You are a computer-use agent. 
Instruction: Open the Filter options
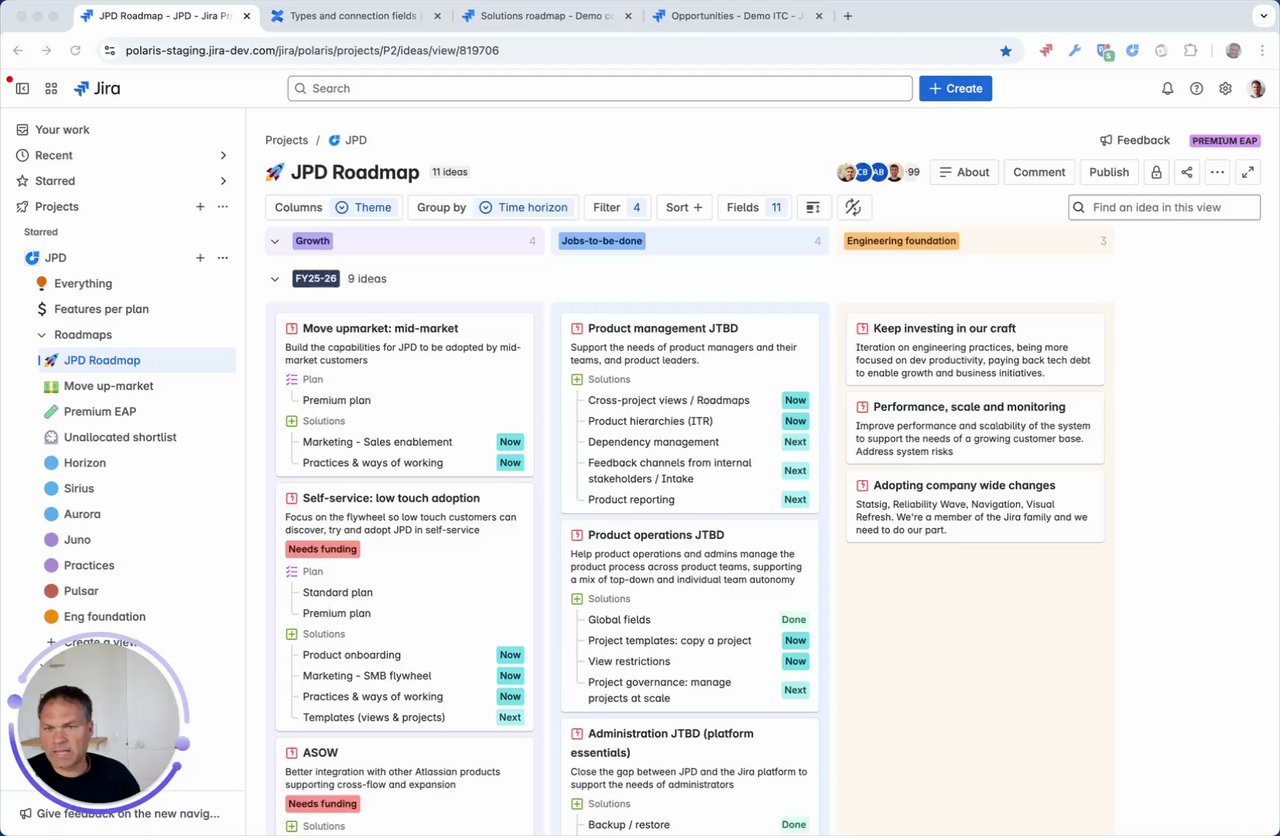[x=617, y=207]
